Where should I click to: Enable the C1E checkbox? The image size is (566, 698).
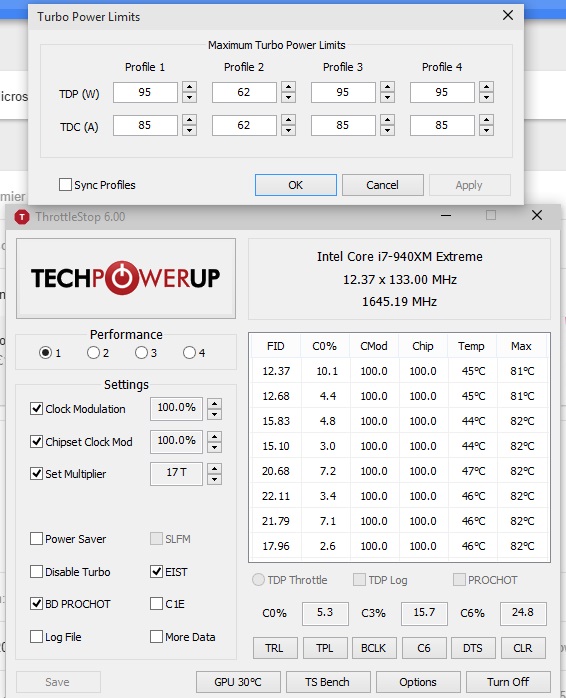156,604
